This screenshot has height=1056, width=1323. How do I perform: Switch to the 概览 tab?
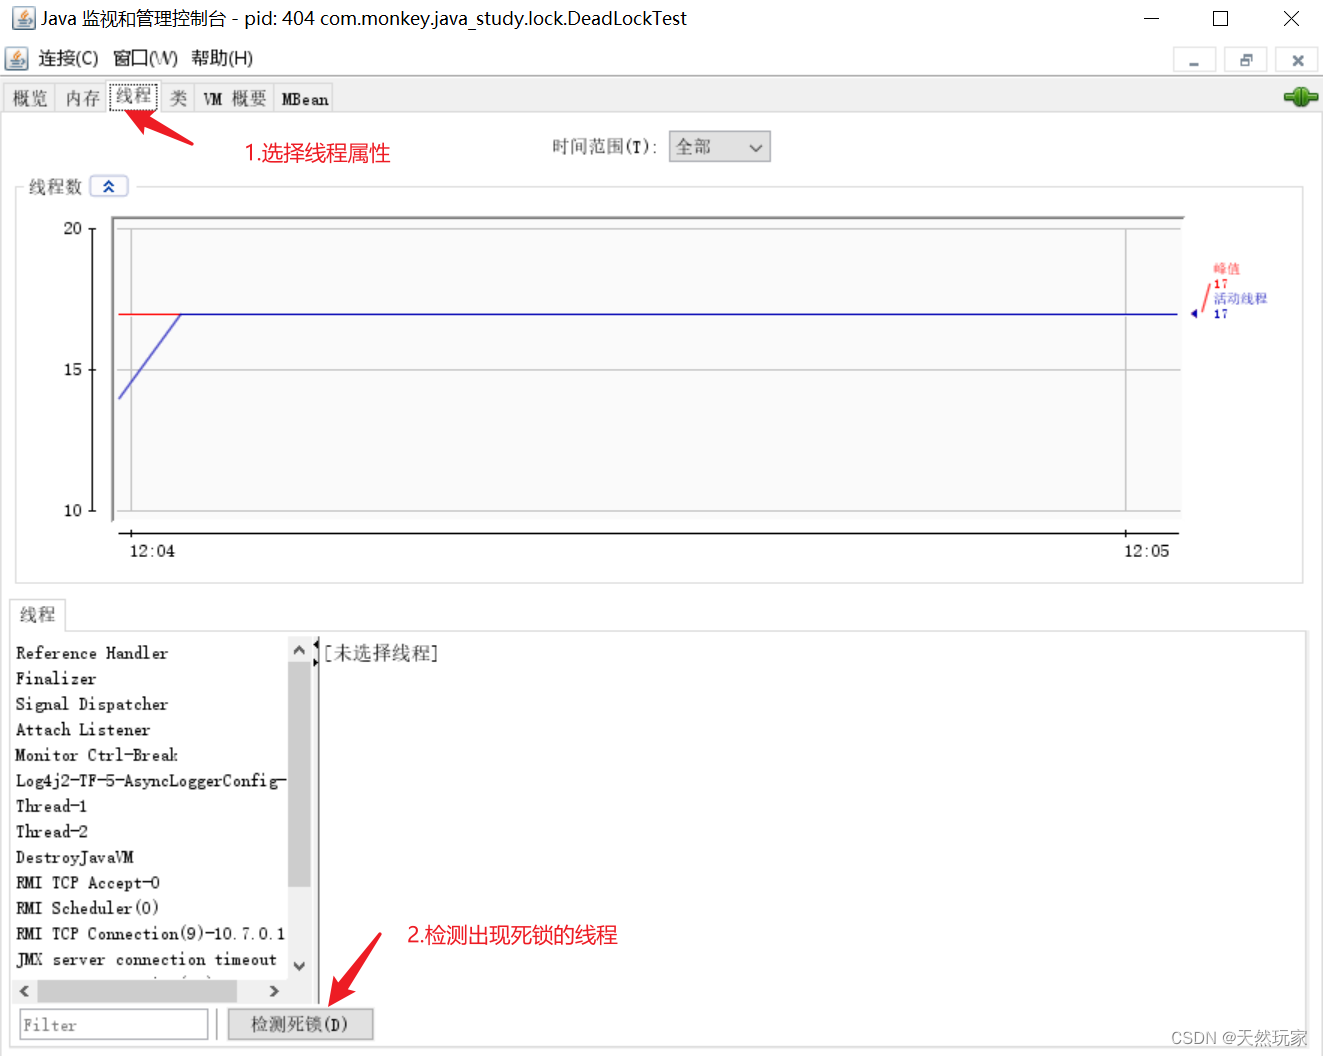pyautogui.click(x=30, y=98)
